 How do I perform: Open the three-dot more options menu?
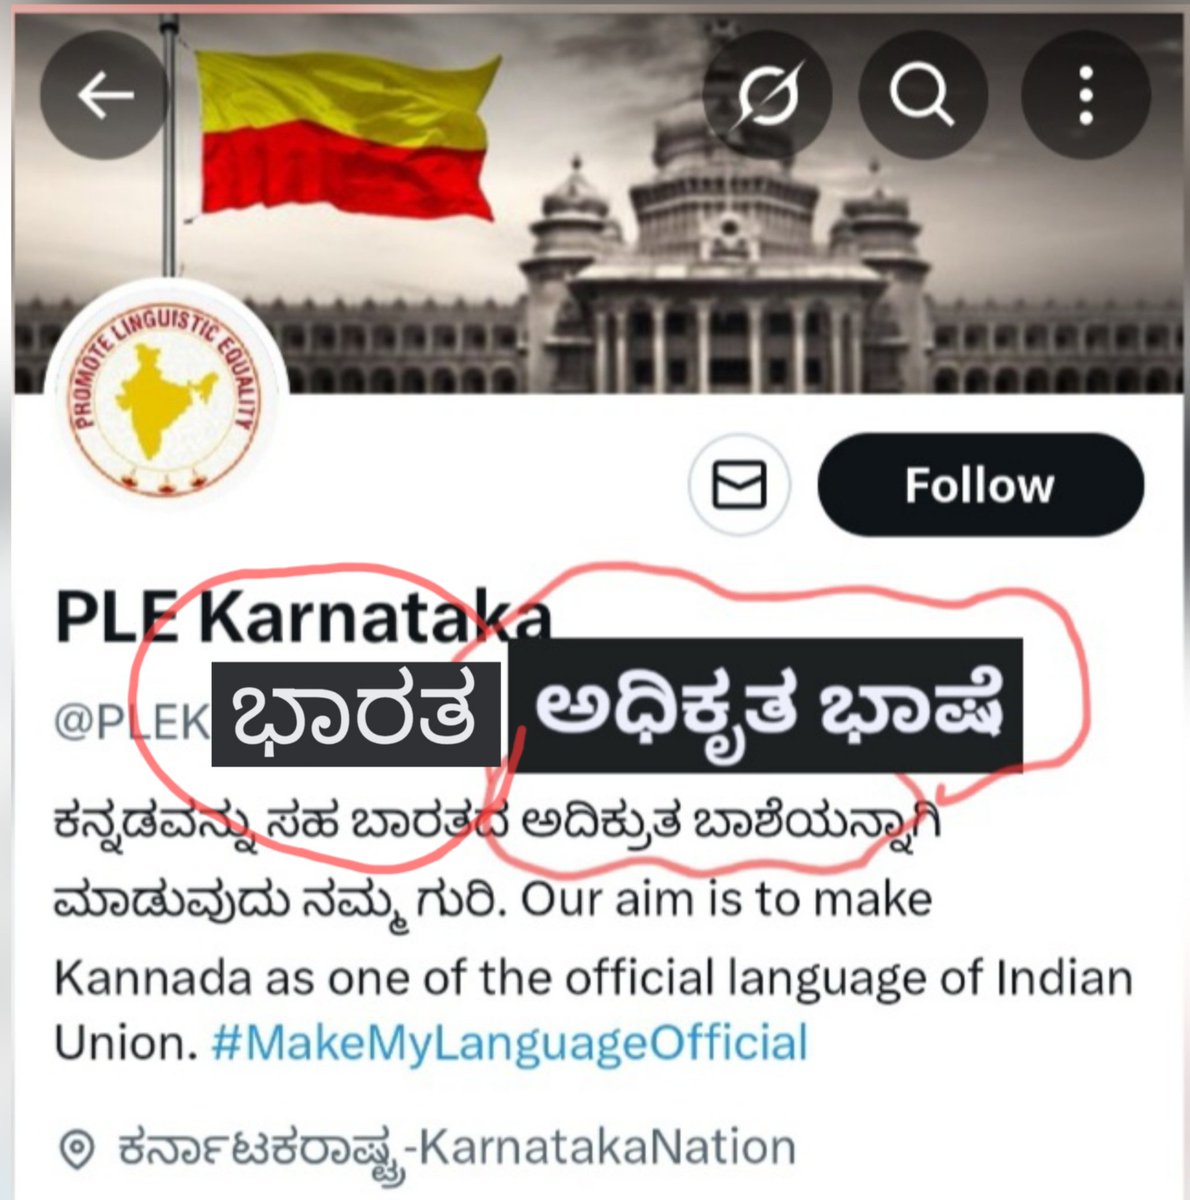click(1085, 95)
